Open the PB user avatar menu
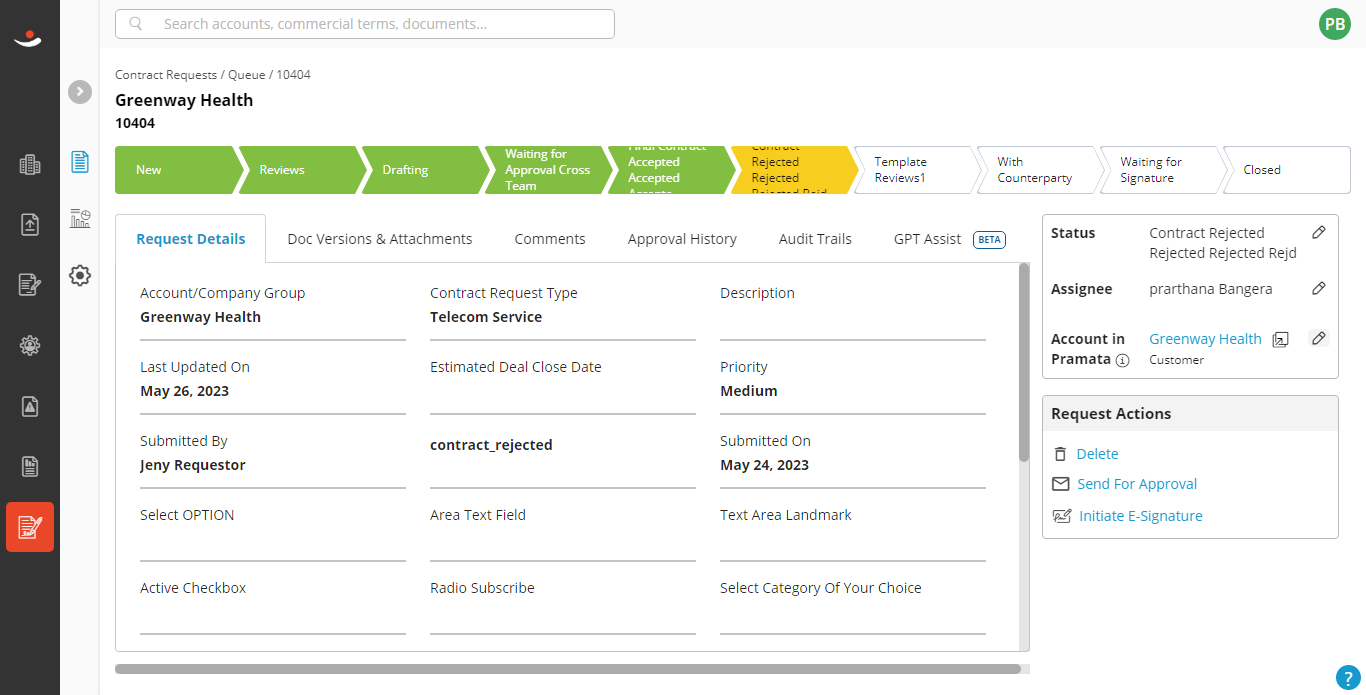This screenshot has width=1366, height=695. (1334, 24)
